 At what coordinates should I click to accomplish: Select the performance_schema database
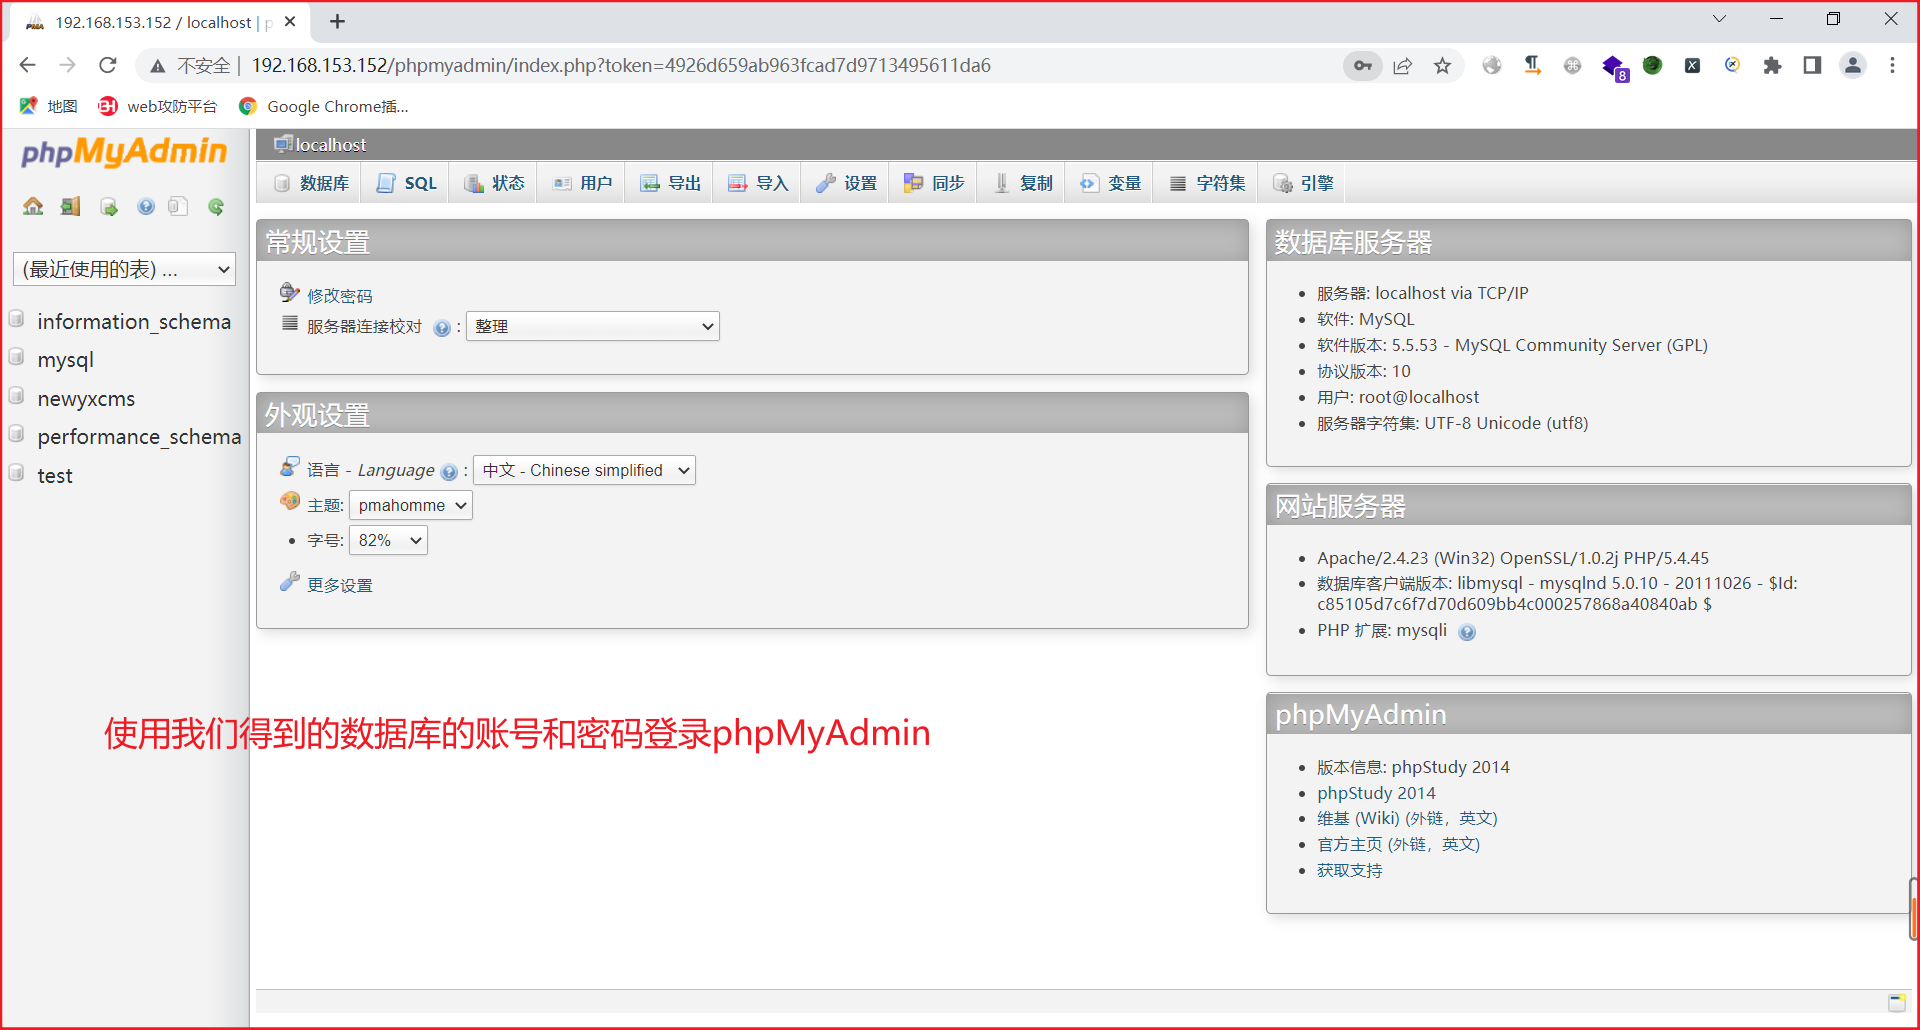pyautogui.click(x=139, y=437)
